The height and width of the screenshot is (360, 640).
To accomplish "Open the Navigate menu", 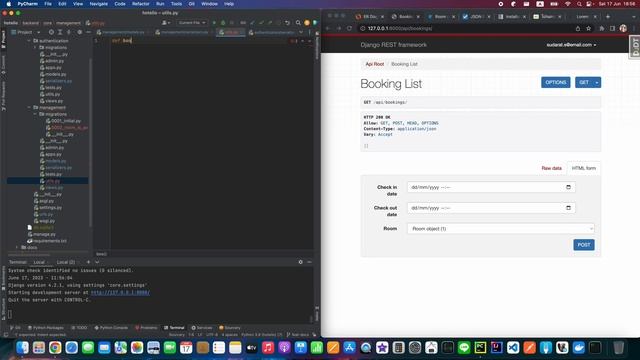I will coord(98,4).
